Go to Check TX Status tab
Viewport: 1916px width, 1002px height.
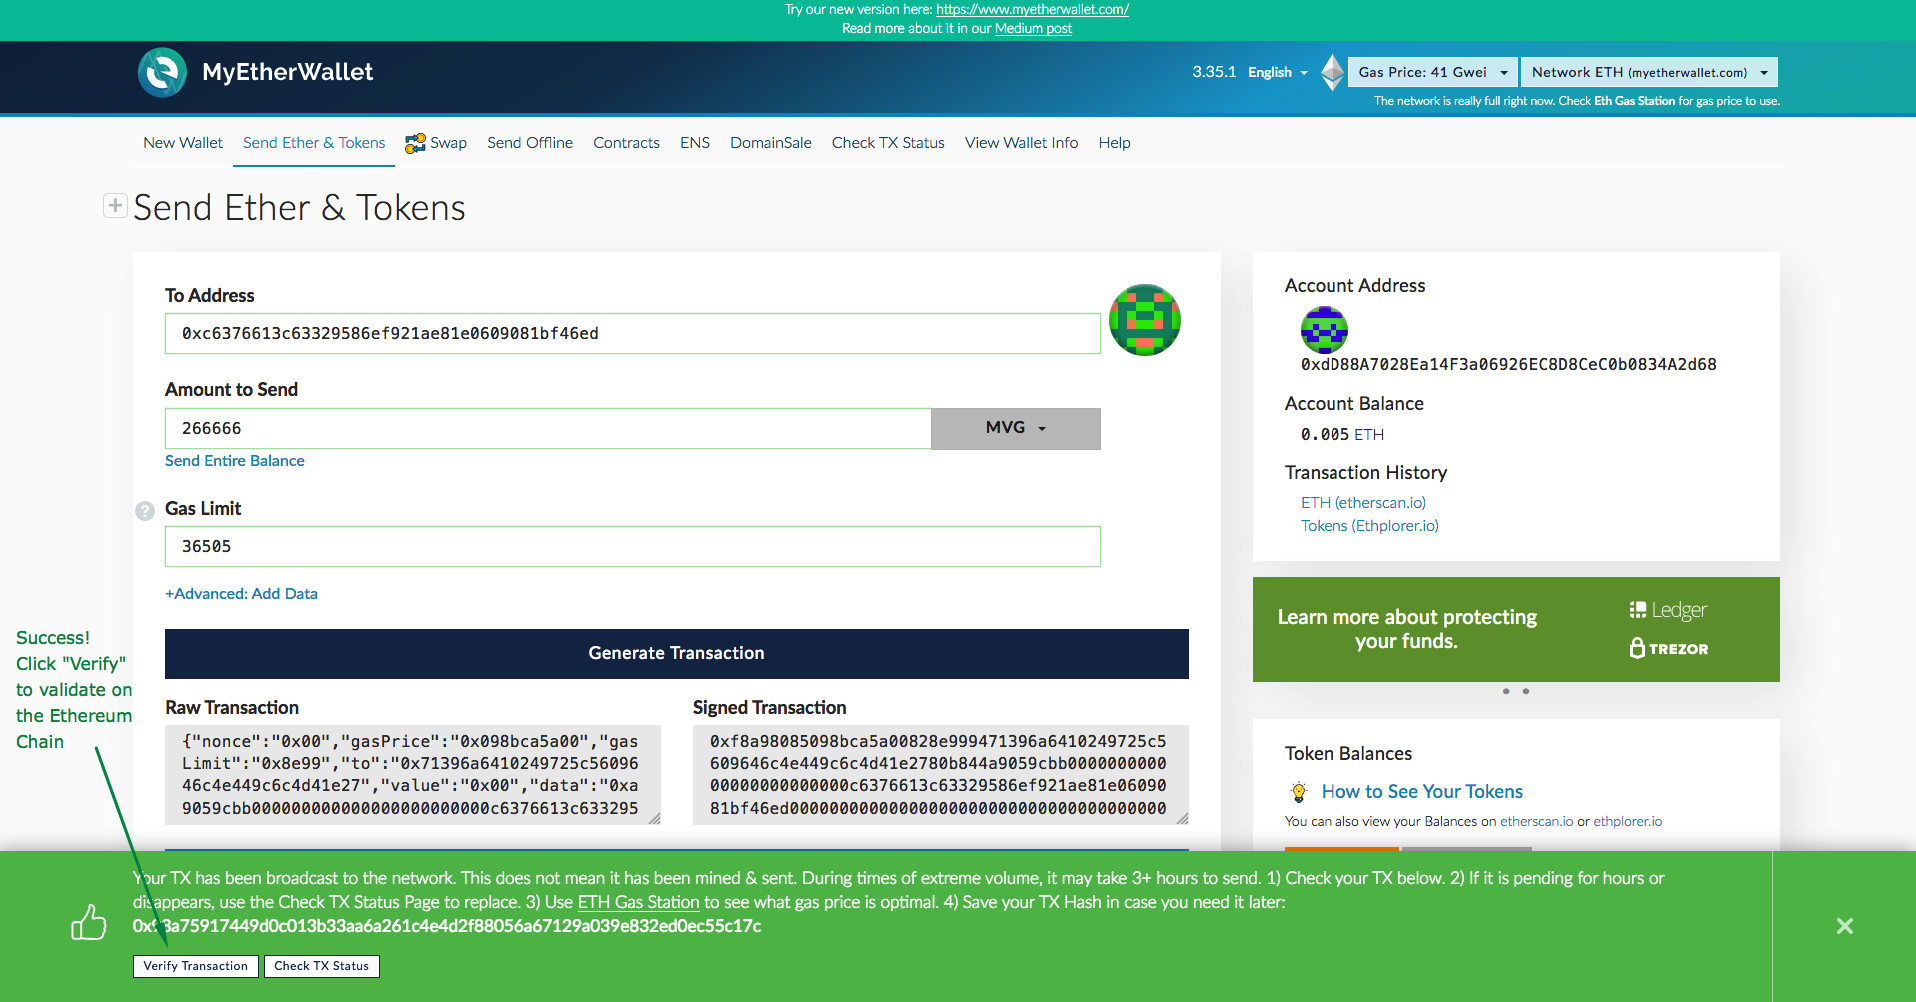pyautogui.click(x=888, y=143)
